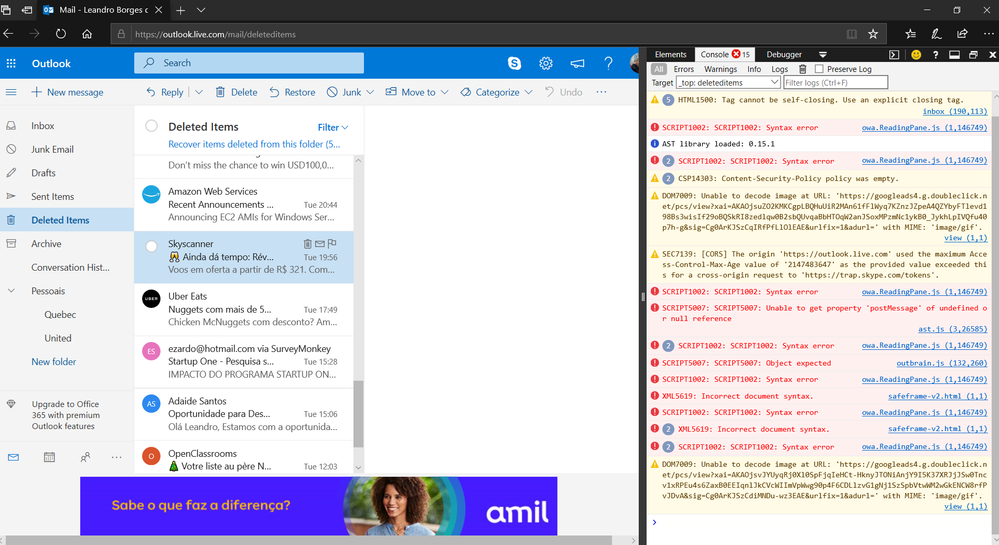Click message list vertical scrollbar thumb
Viewport: 999px width, 545px height.
(358, 413)
